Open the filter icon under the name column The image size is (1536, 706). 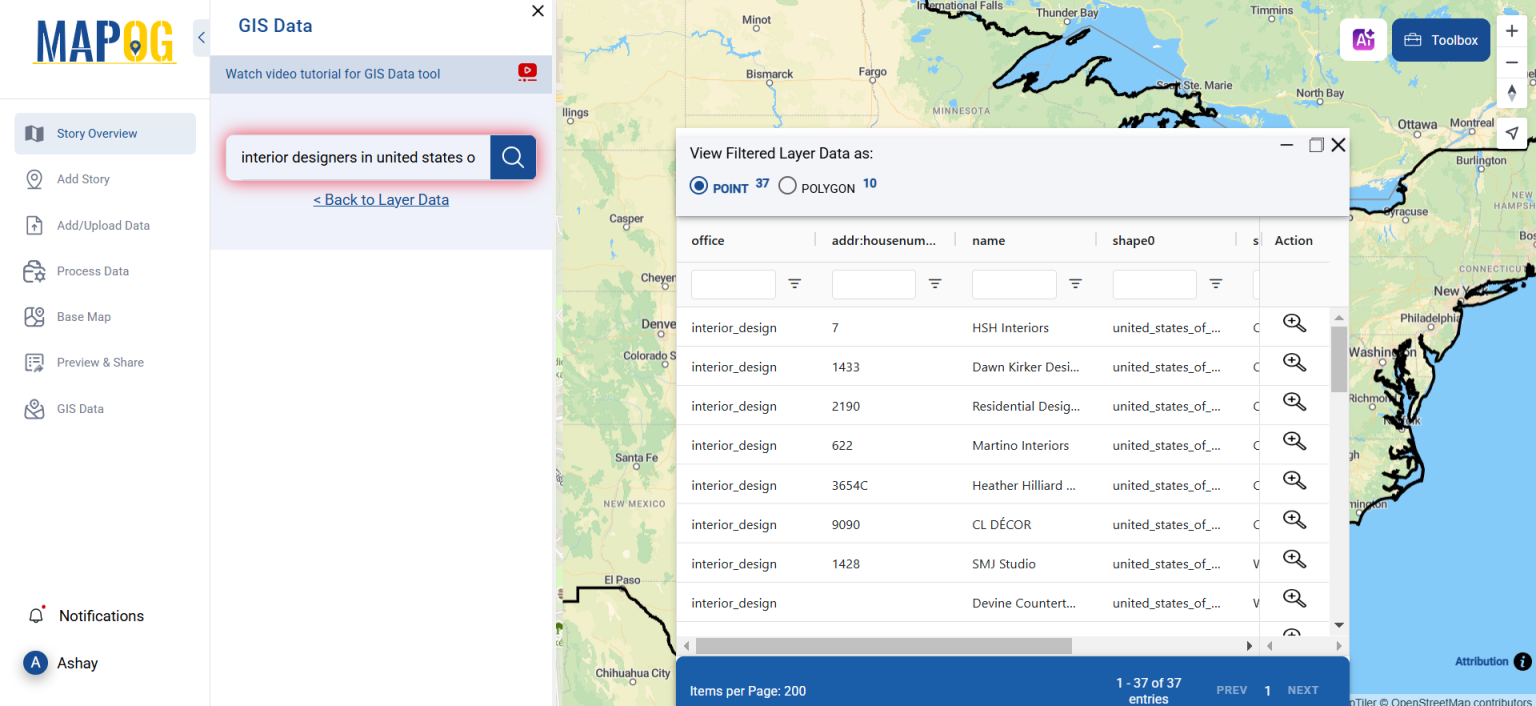[x=1076, y=284]
